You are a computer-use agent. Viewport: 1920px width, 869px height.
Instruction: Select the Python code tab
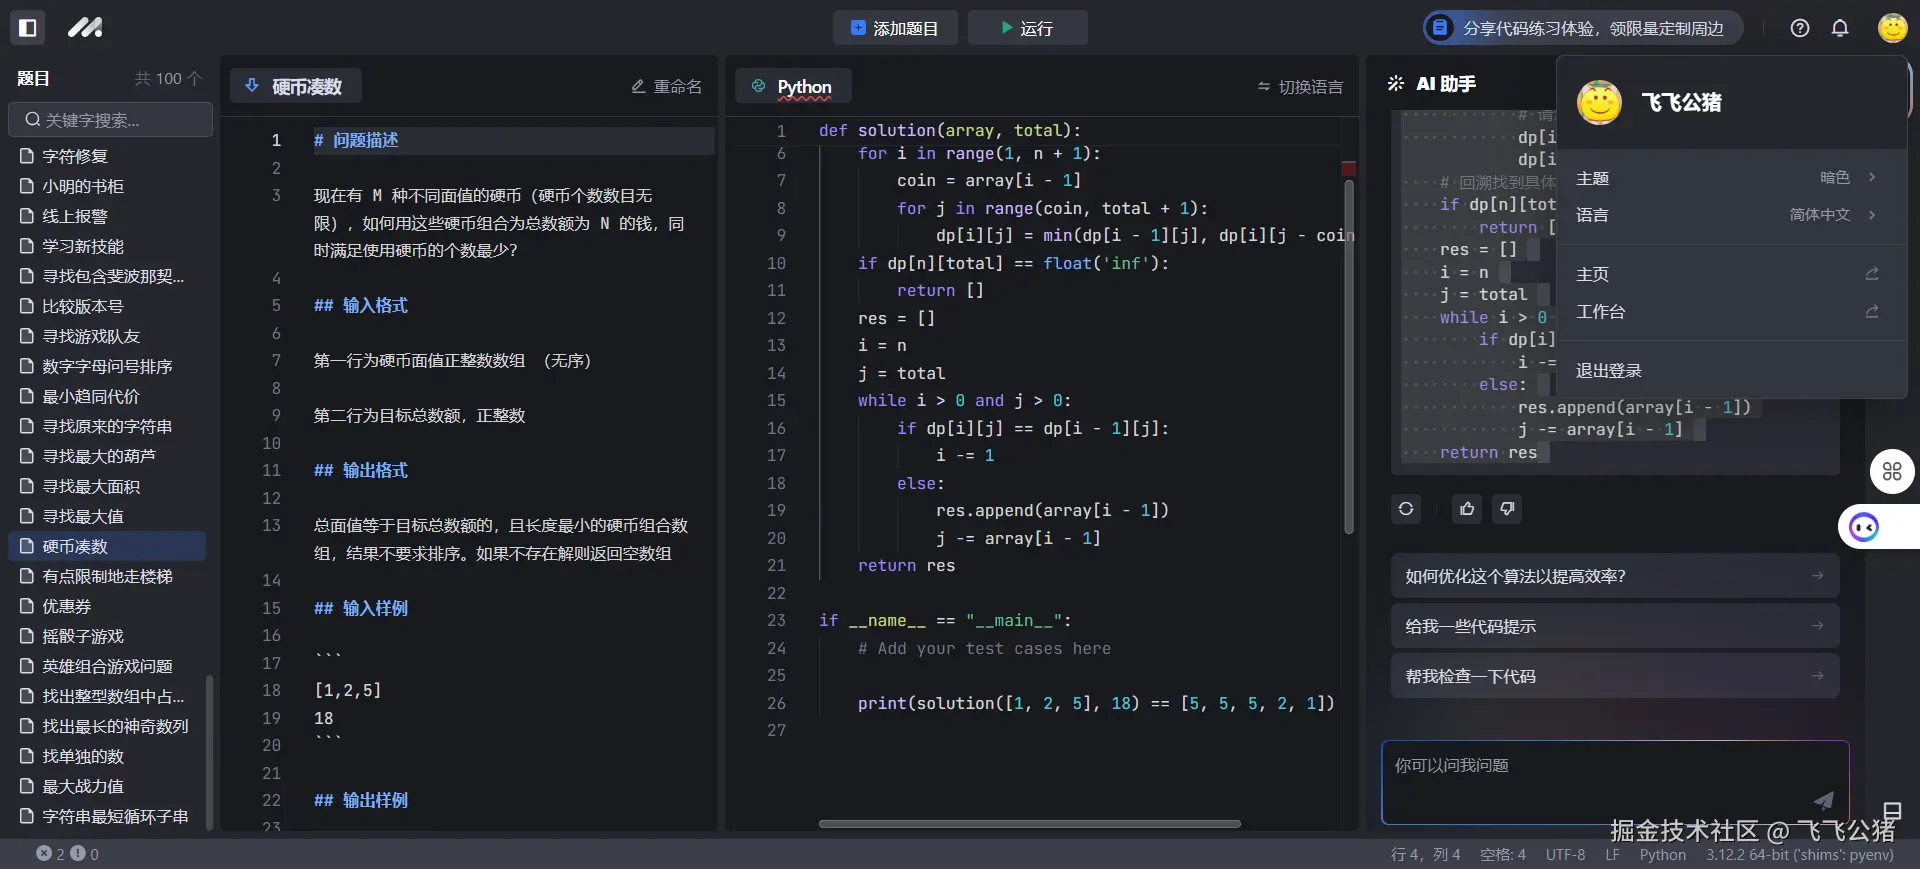793,86
